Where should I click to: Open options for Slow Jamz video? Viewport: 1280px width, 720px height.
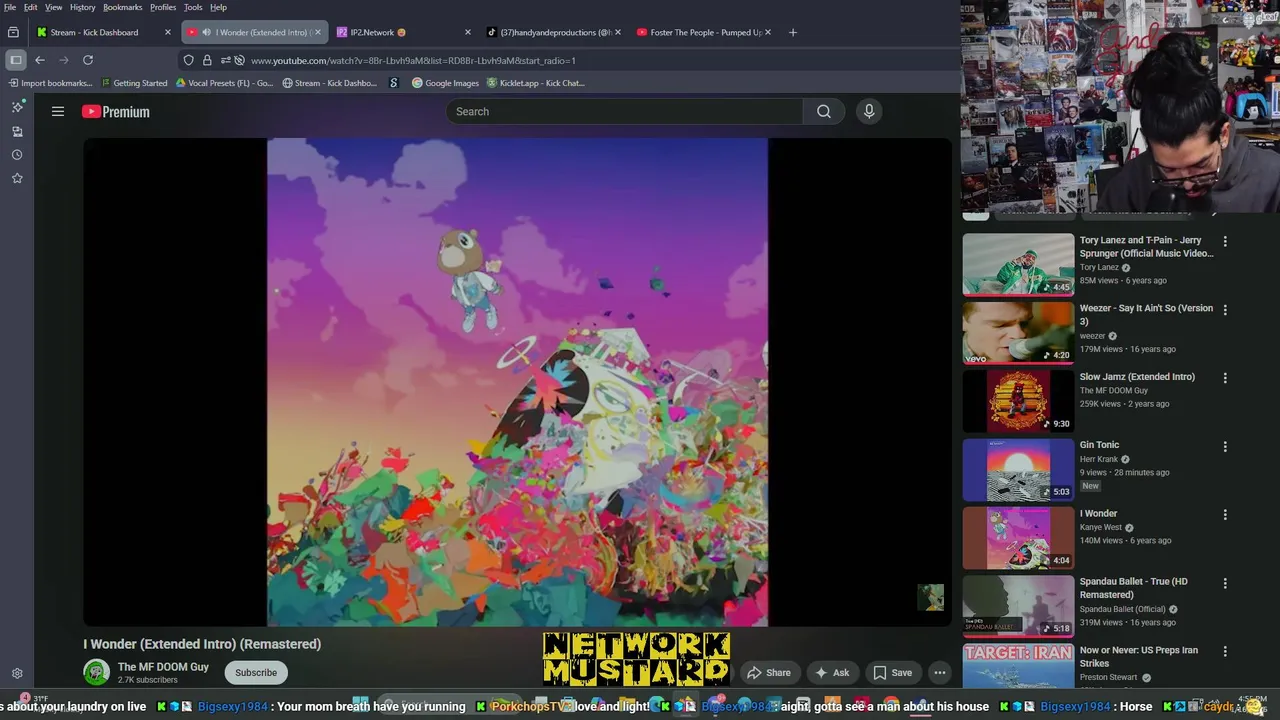1225,378
